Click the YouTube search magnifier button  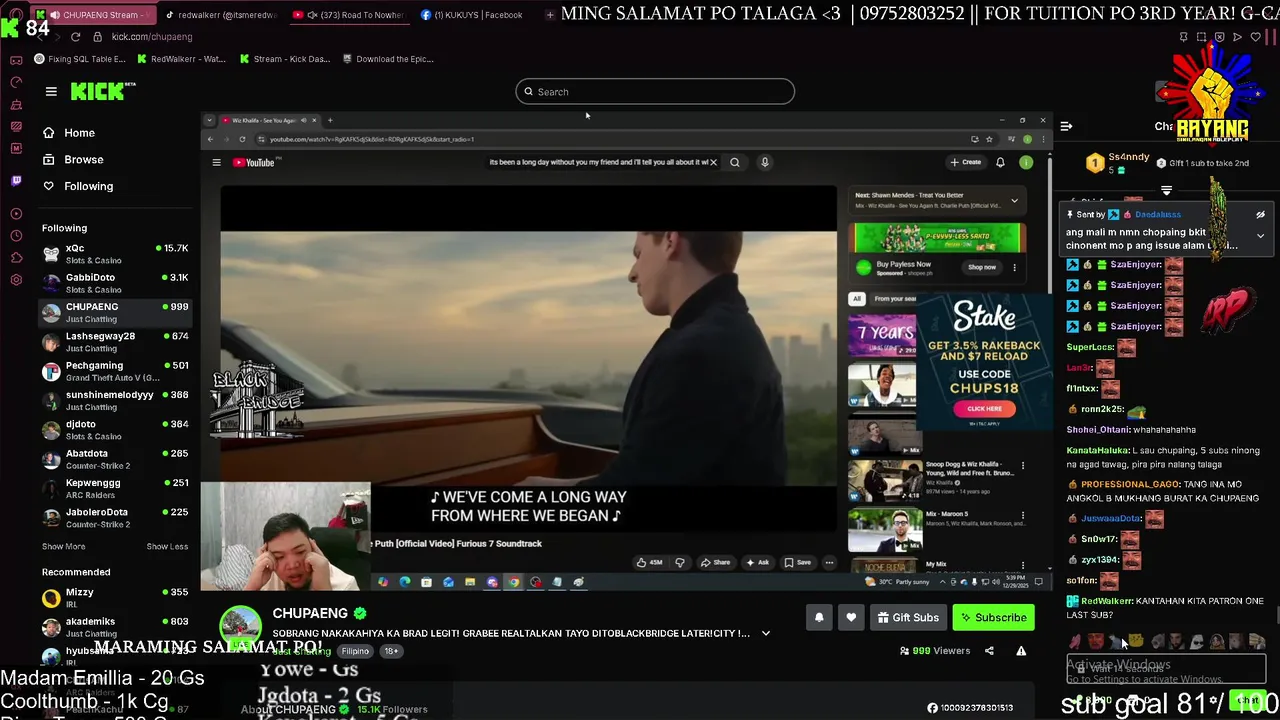(735, 162)
